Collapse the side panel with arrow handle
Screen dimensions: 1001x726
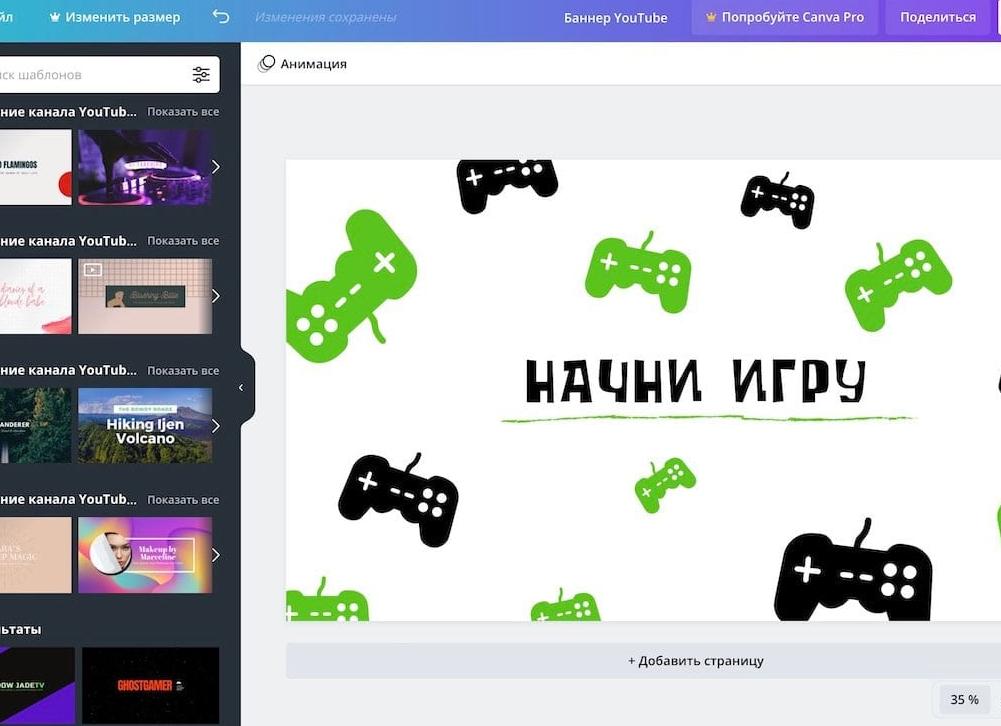(241, 387)
